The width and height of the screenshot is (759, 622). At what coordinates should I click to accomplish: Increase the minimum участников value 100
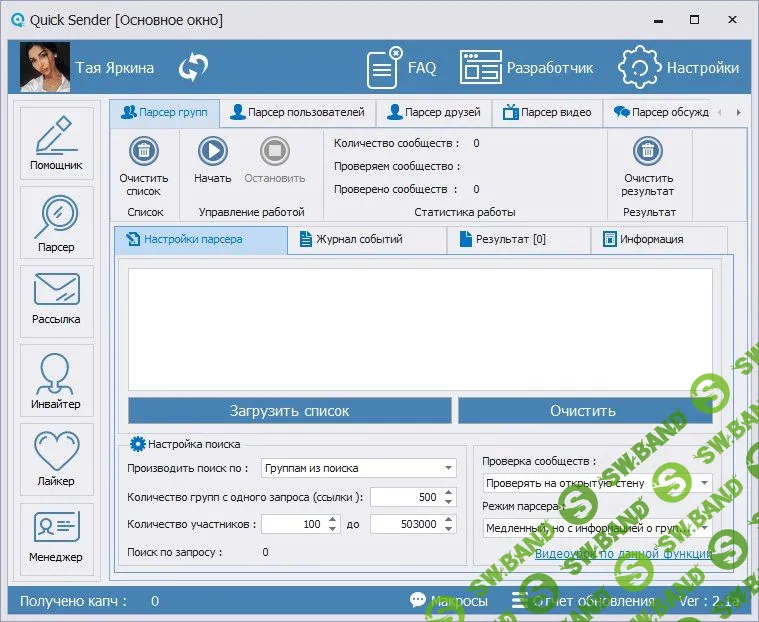coord(332,519)
